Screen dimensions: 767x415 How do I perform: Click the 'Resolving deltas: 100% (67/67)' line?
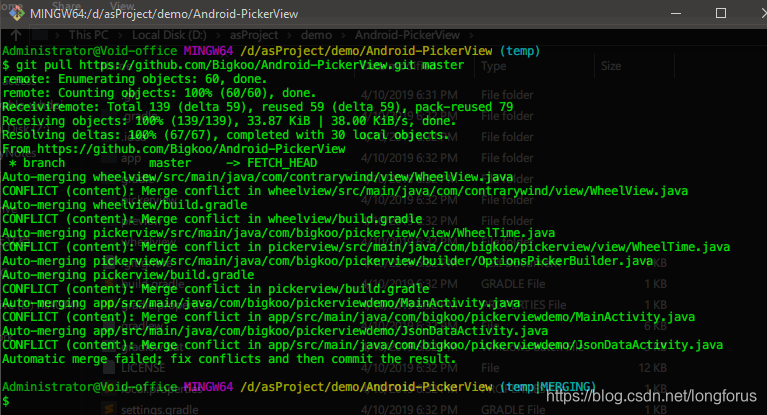pyautogui.click(x=226, y=135)
